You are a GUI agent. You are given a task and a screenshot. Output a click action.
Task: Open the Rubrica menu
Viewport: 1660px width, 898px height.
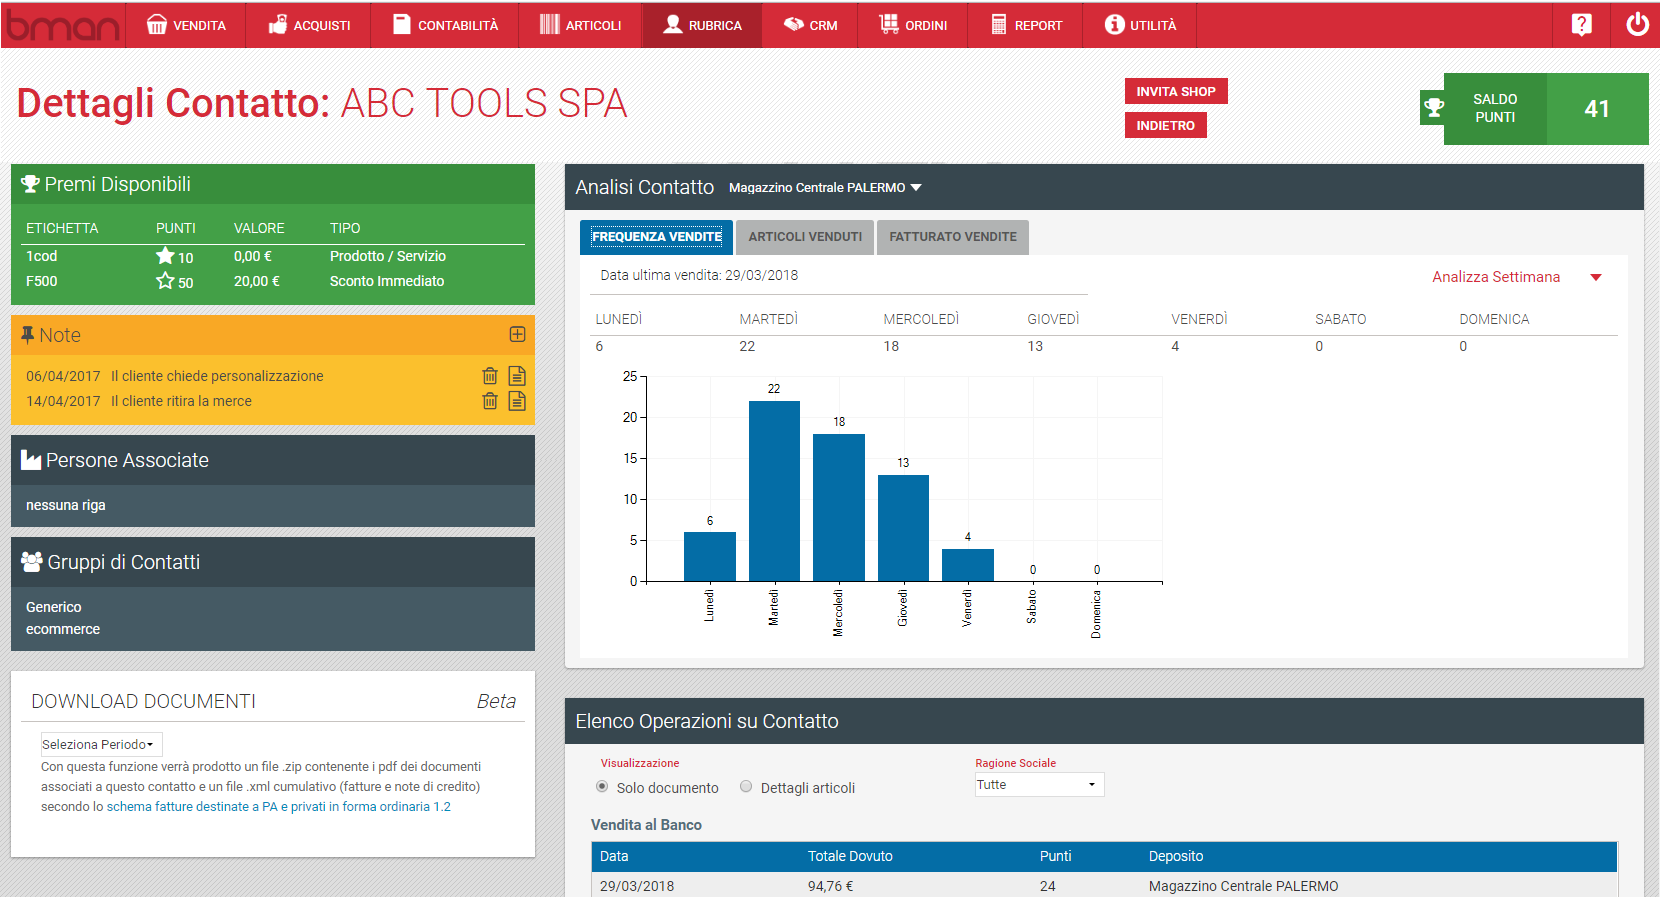tap(702, 25)
